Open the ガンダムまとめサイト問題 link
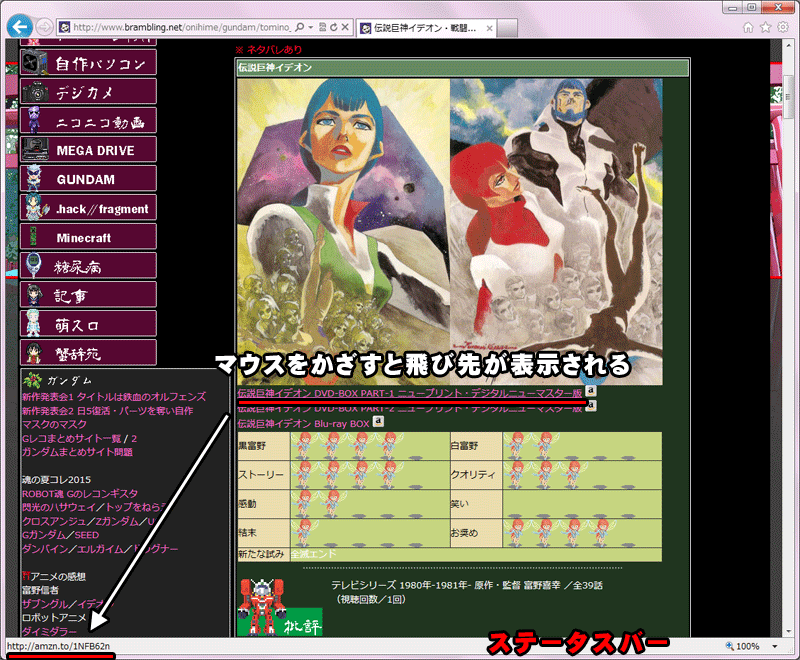This screenshot has height=660, width=800. [x=77, y=452]
